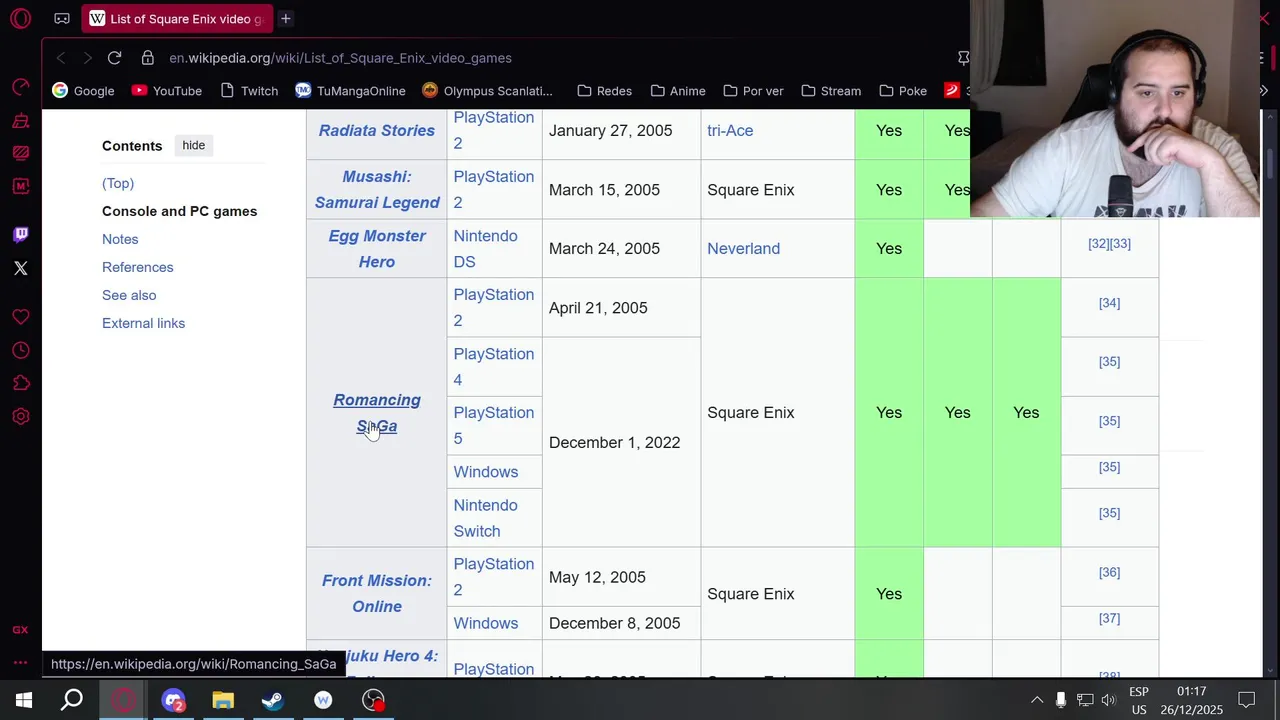The width and height of the screenshot is (1280, 720).
Task: Expand the Por ver bookmarks folder
Action: tap(752, 91)
